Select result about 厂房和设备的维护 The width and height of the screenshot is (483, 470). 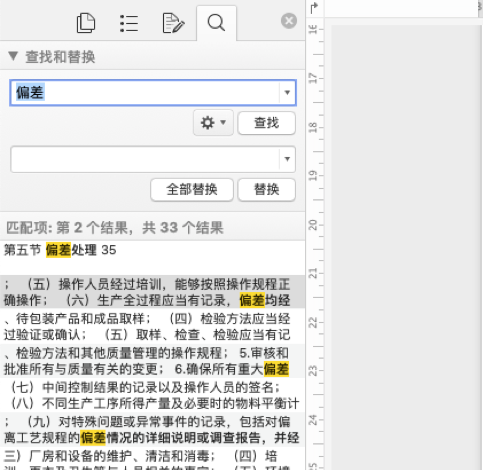(152, 459)
